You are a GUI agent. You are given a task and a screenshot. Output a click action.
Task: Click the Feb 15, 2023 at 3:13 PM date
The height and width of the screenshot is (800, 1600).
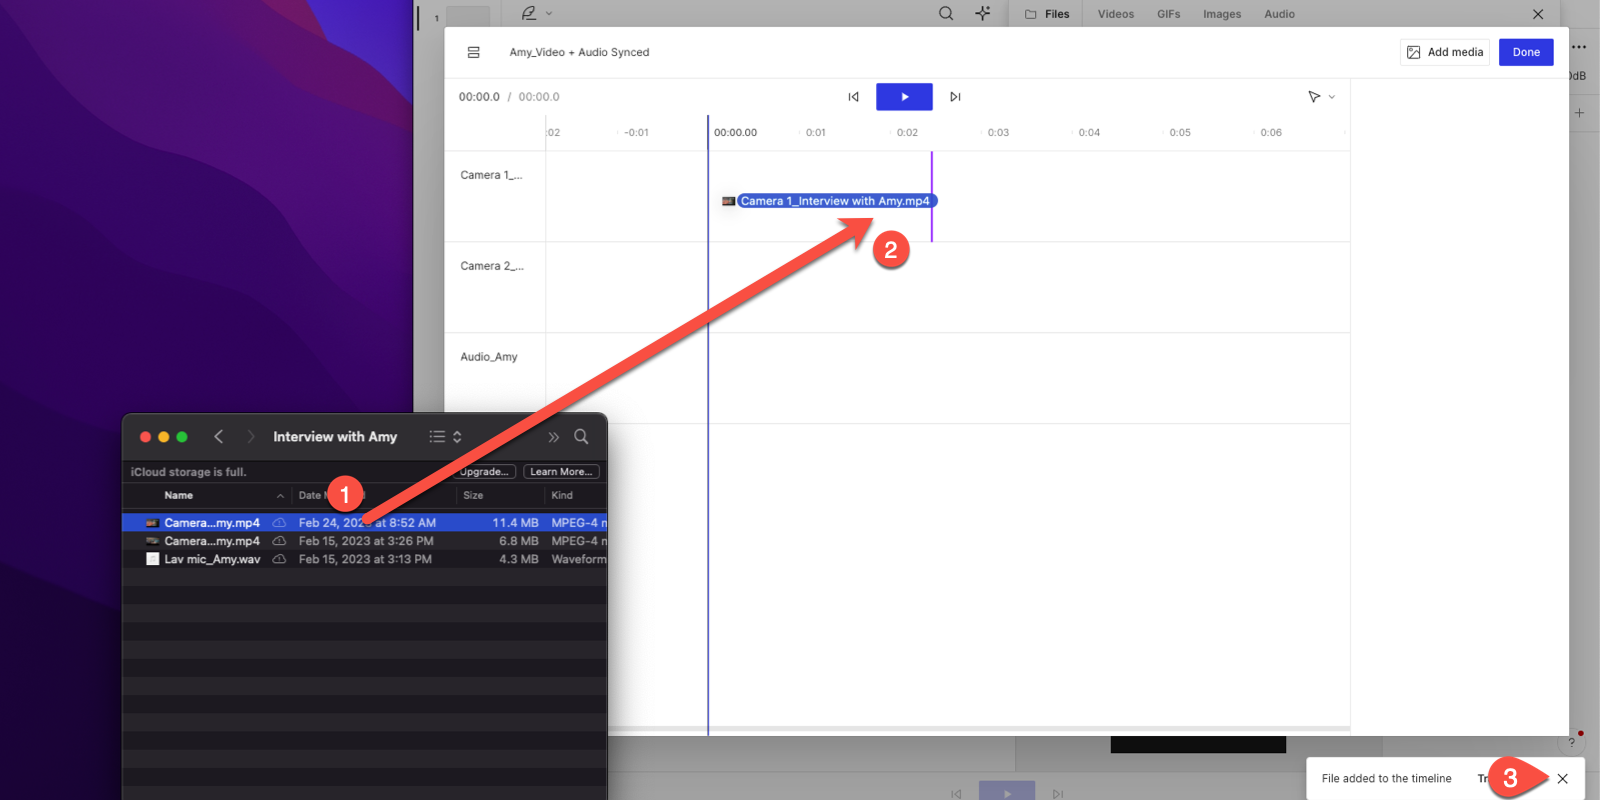pyautogui.click(x=365, y=559)
